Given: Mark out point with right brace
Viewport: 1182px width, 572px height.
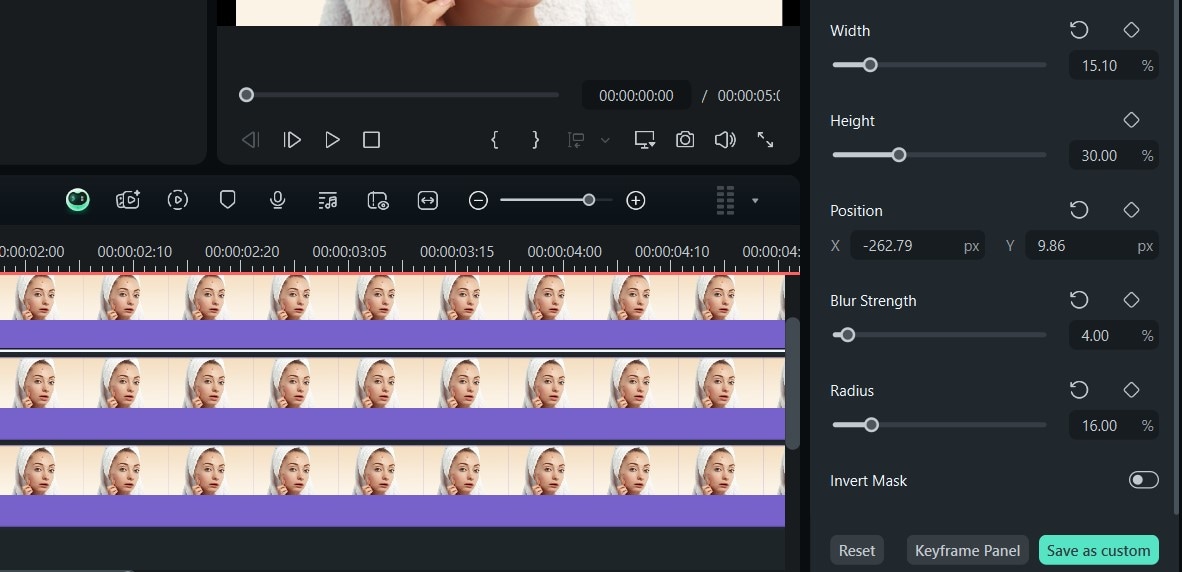Looking at the screenshot, I should click(535, 139).
